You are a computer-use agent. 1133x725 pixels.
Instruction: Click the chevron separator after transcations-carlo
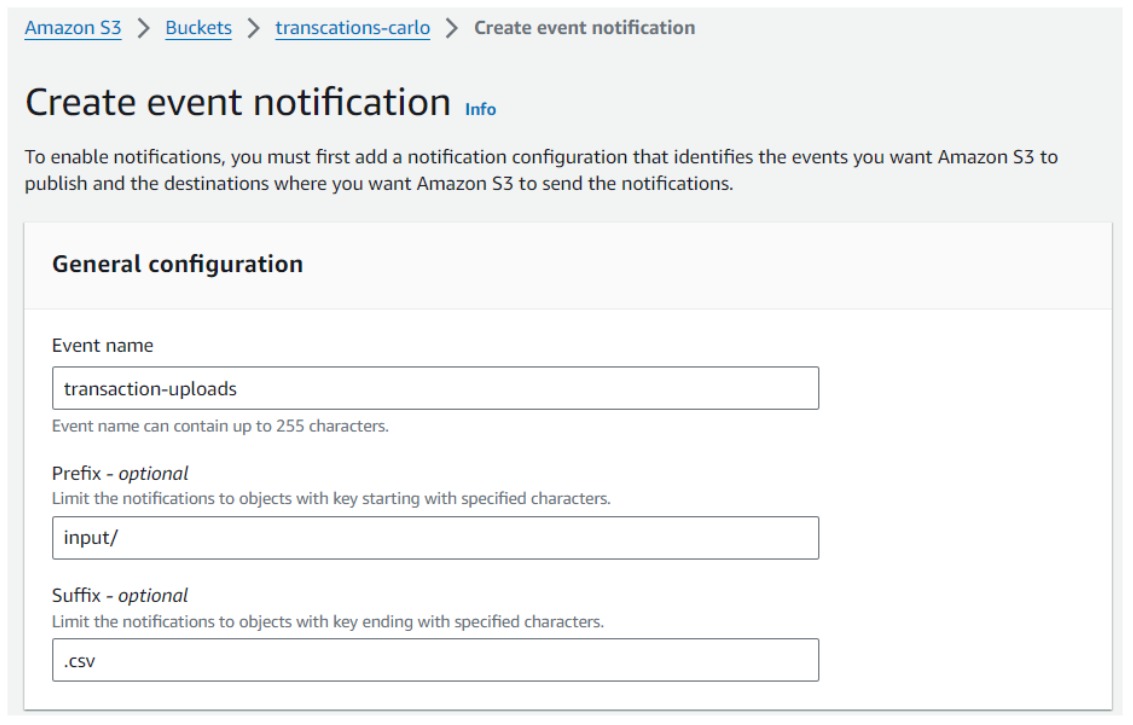452,28
